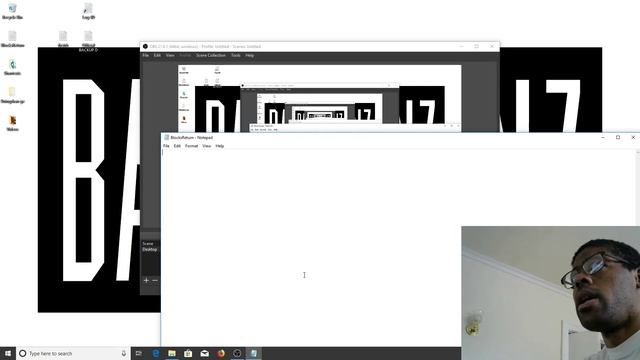Add a scene with OBS plus button

(146, 280)
